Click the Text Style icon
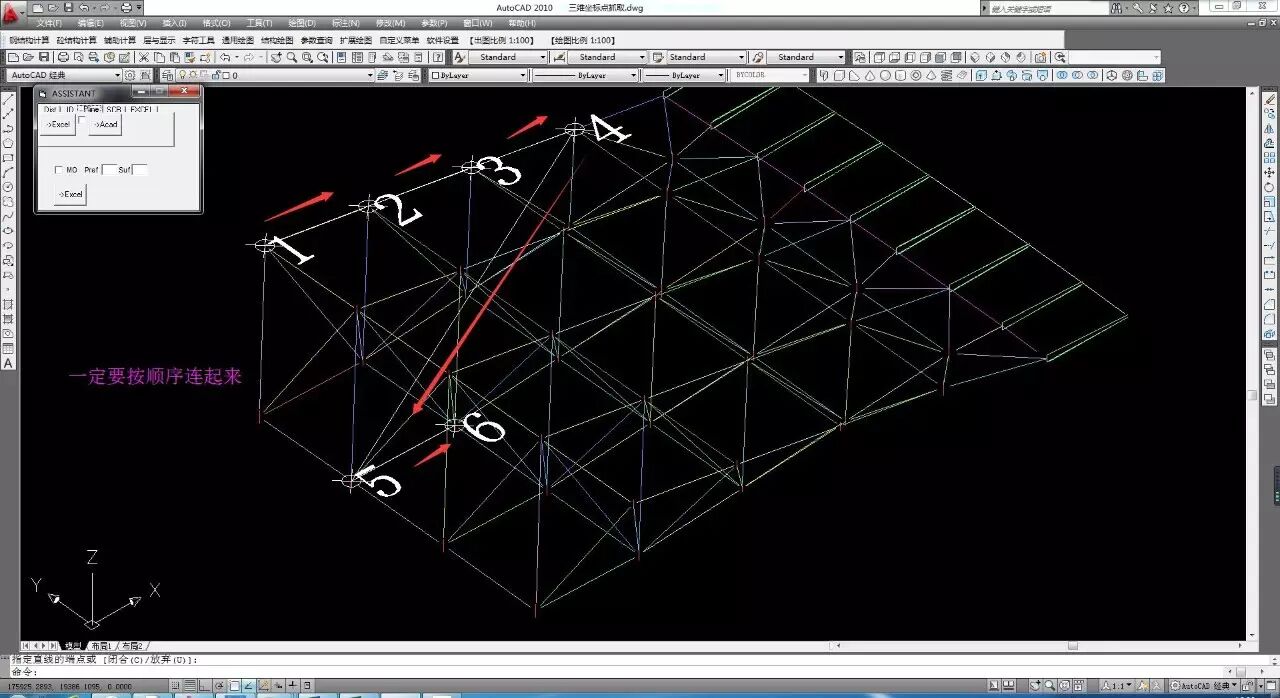Screen dimensions: 1280x698 pyautogui.click(x=459, y=57)
